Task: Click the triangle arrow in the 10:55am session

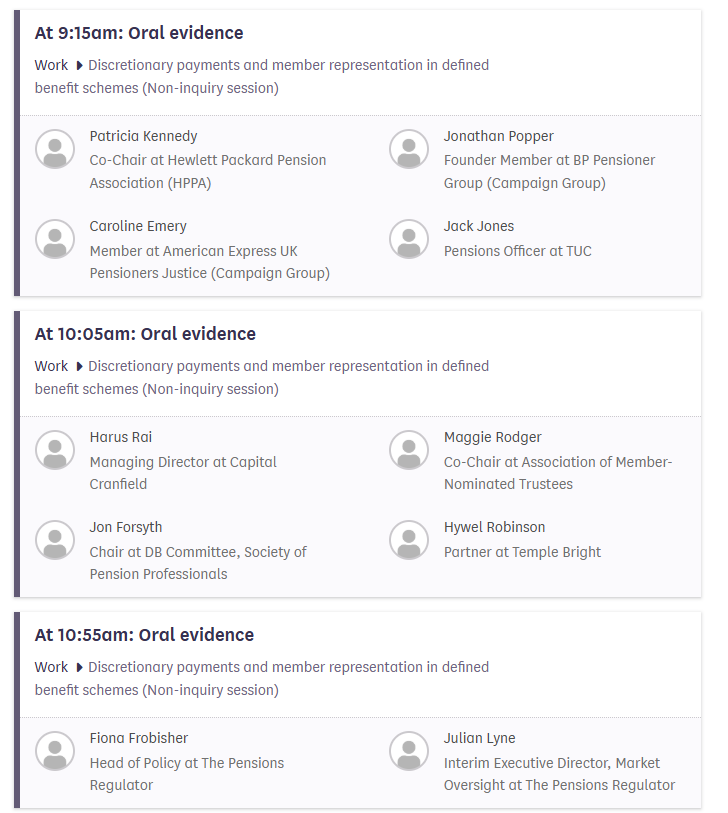Action: coord(79,668)
